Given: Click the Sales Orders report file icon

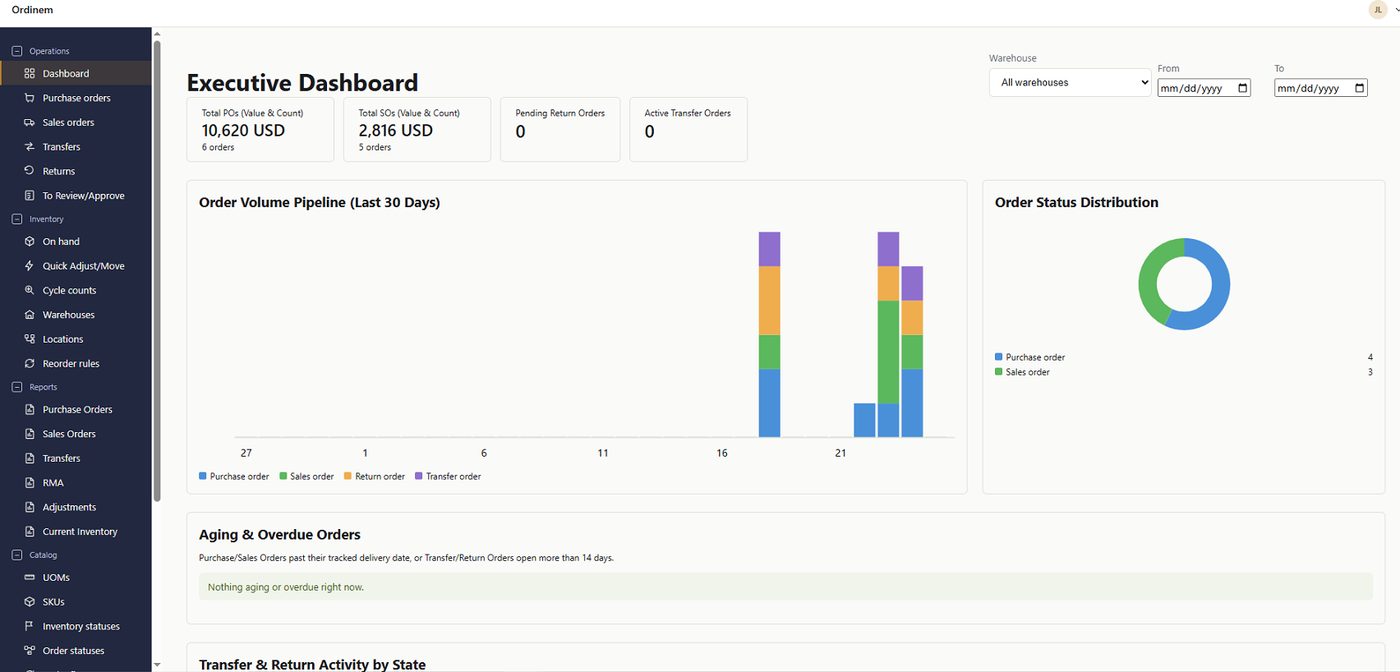Looking at the screenshot, I should click(30, 434).
